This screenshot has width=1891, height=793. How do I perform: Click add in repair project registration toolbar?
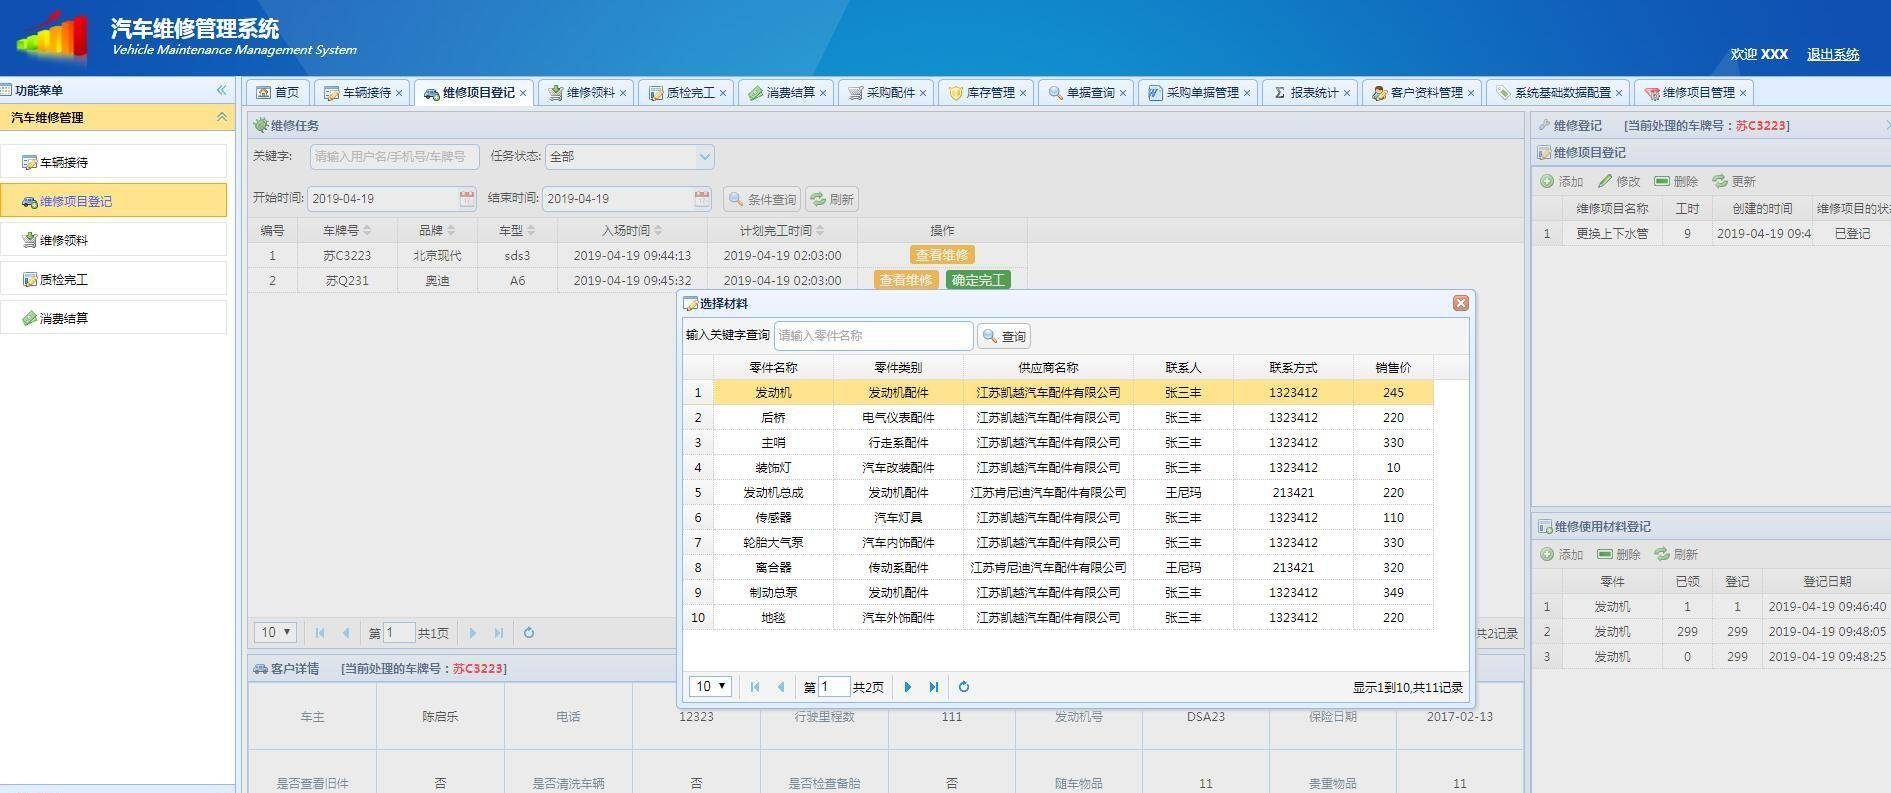tap(1561, 181)
